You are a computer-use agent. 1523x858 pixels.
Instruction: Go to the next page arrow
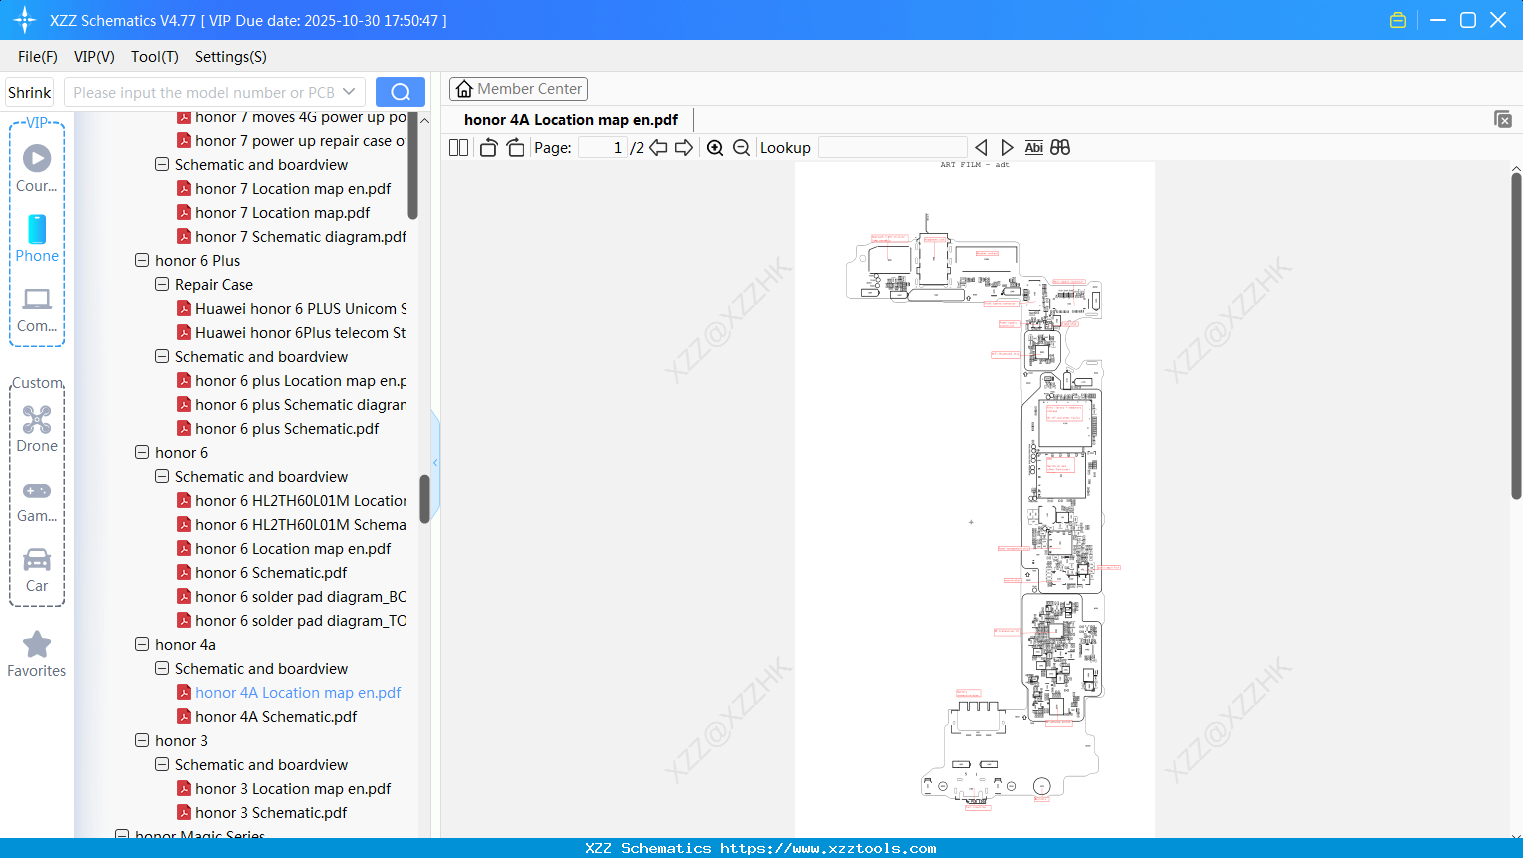pyautogui.click(x=684, y=148)
